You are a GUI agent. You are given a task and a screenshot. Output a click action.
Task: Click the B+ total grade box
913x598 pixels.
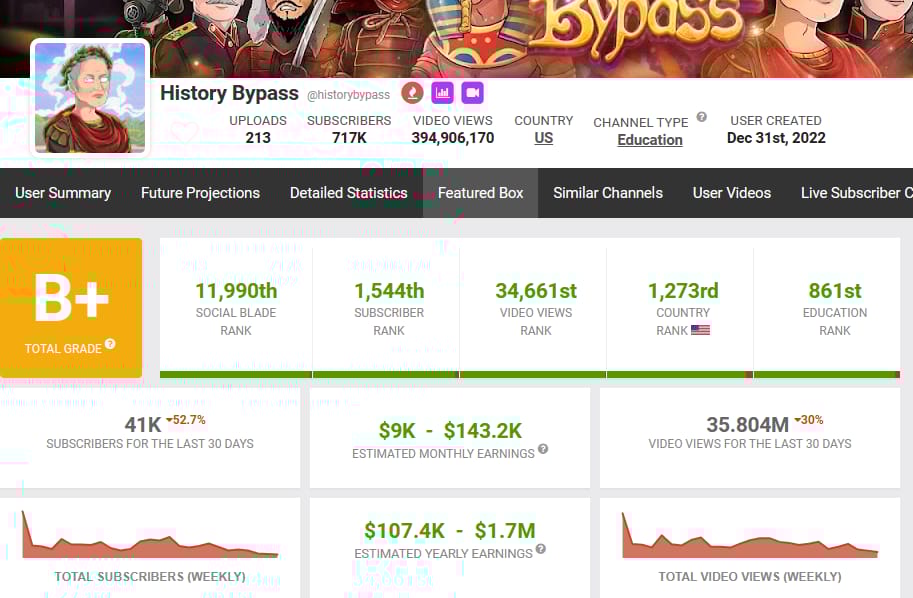pos(71,307)
